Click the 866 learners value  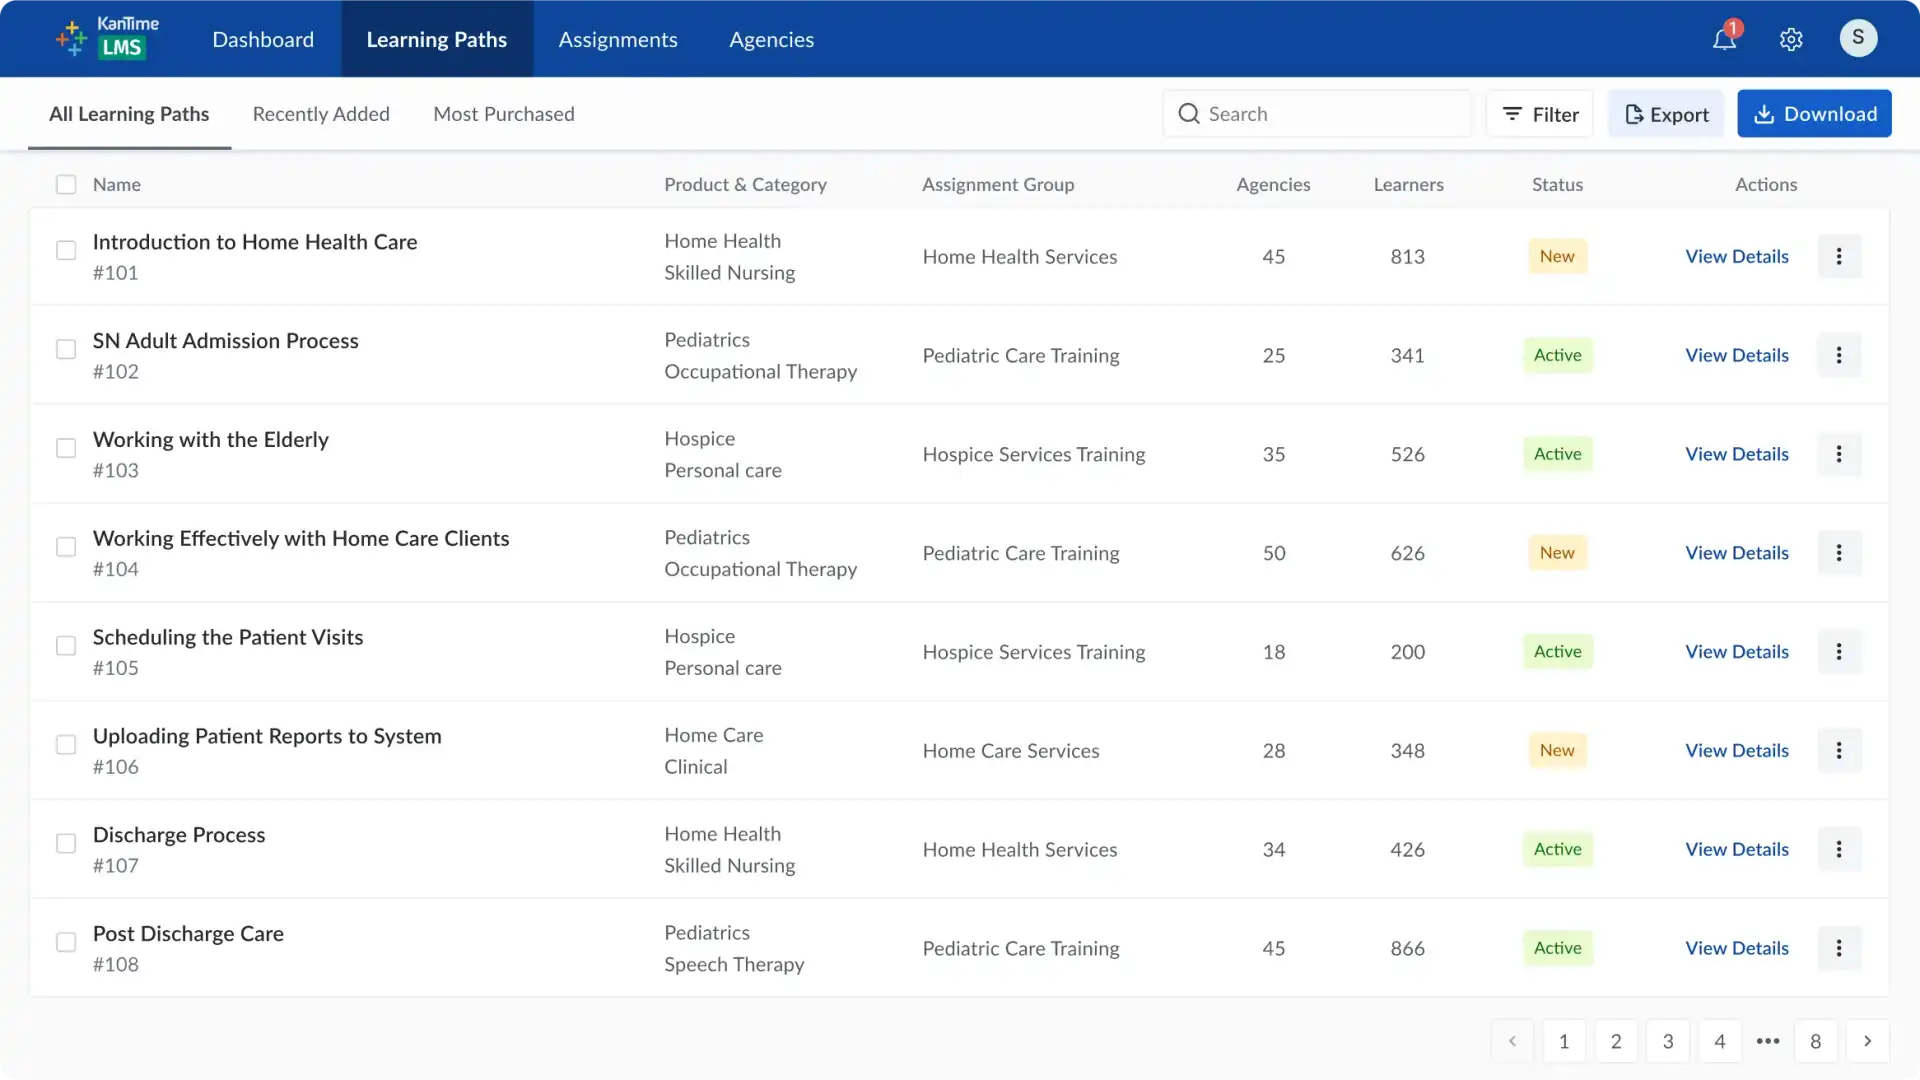click(1407, 948)
